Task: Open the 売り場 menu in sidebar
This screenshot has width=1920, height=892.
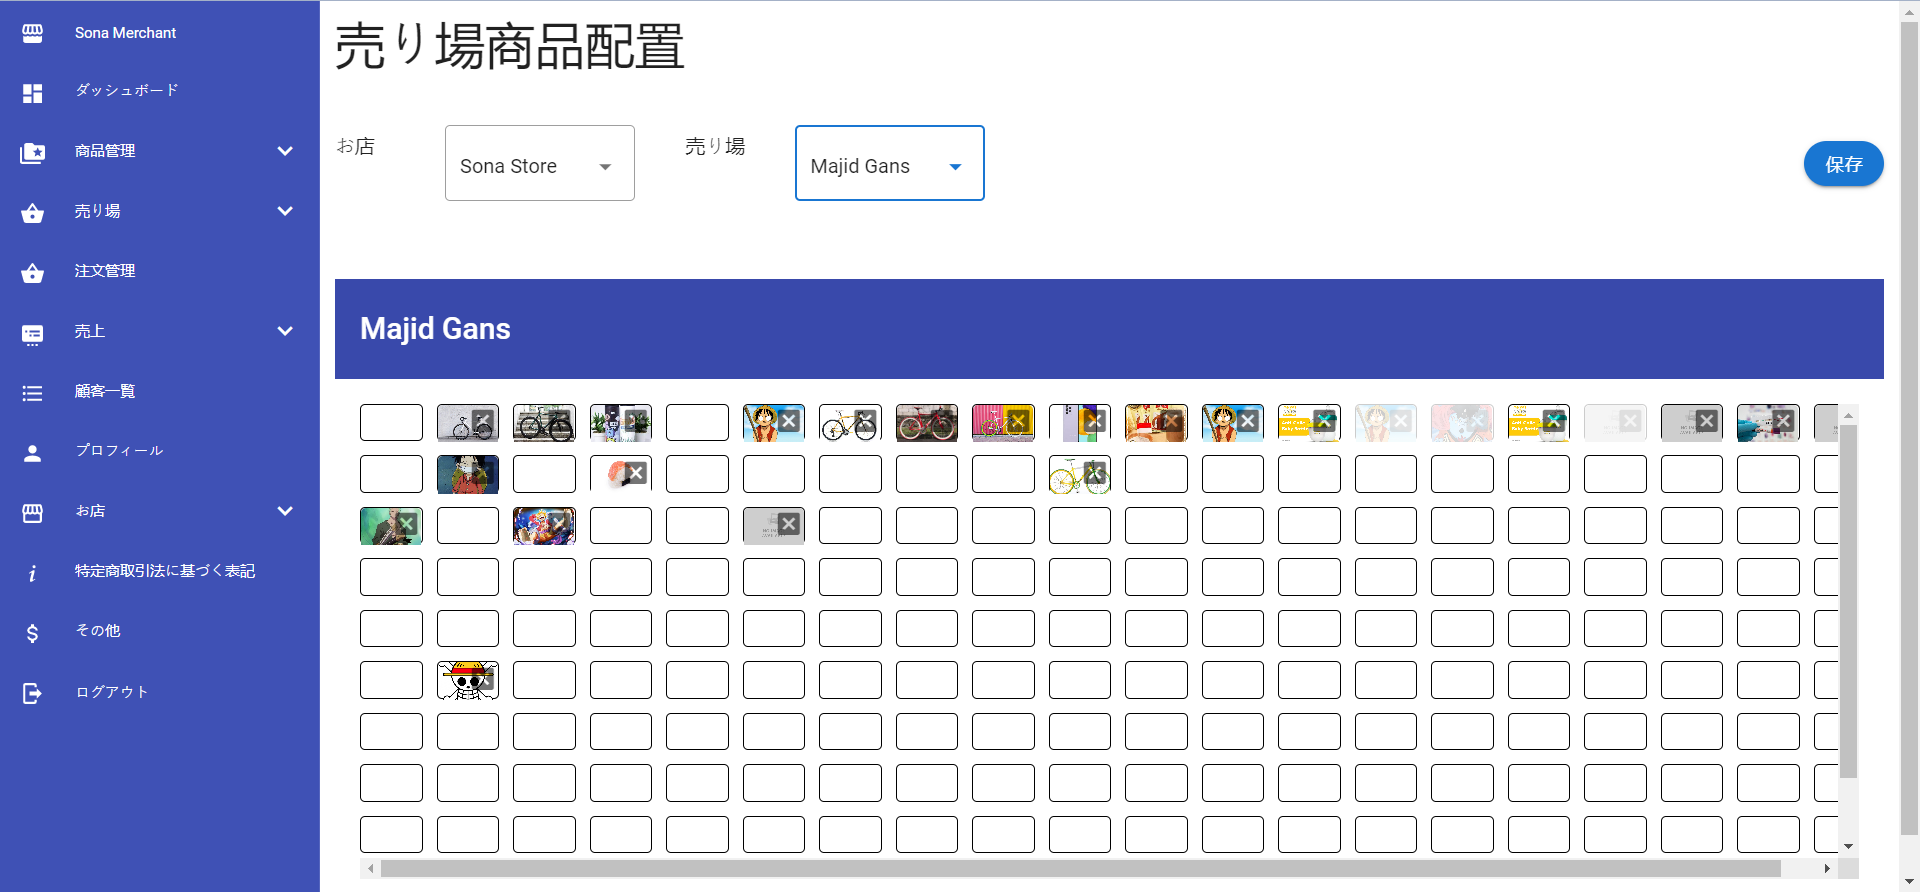Action: (97, 211)
